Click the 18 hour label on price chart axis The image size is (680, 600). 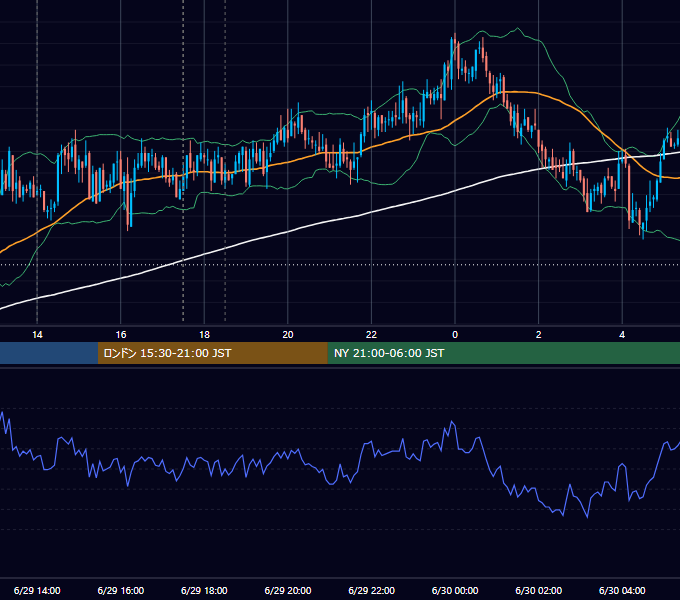tap(204, 335)
